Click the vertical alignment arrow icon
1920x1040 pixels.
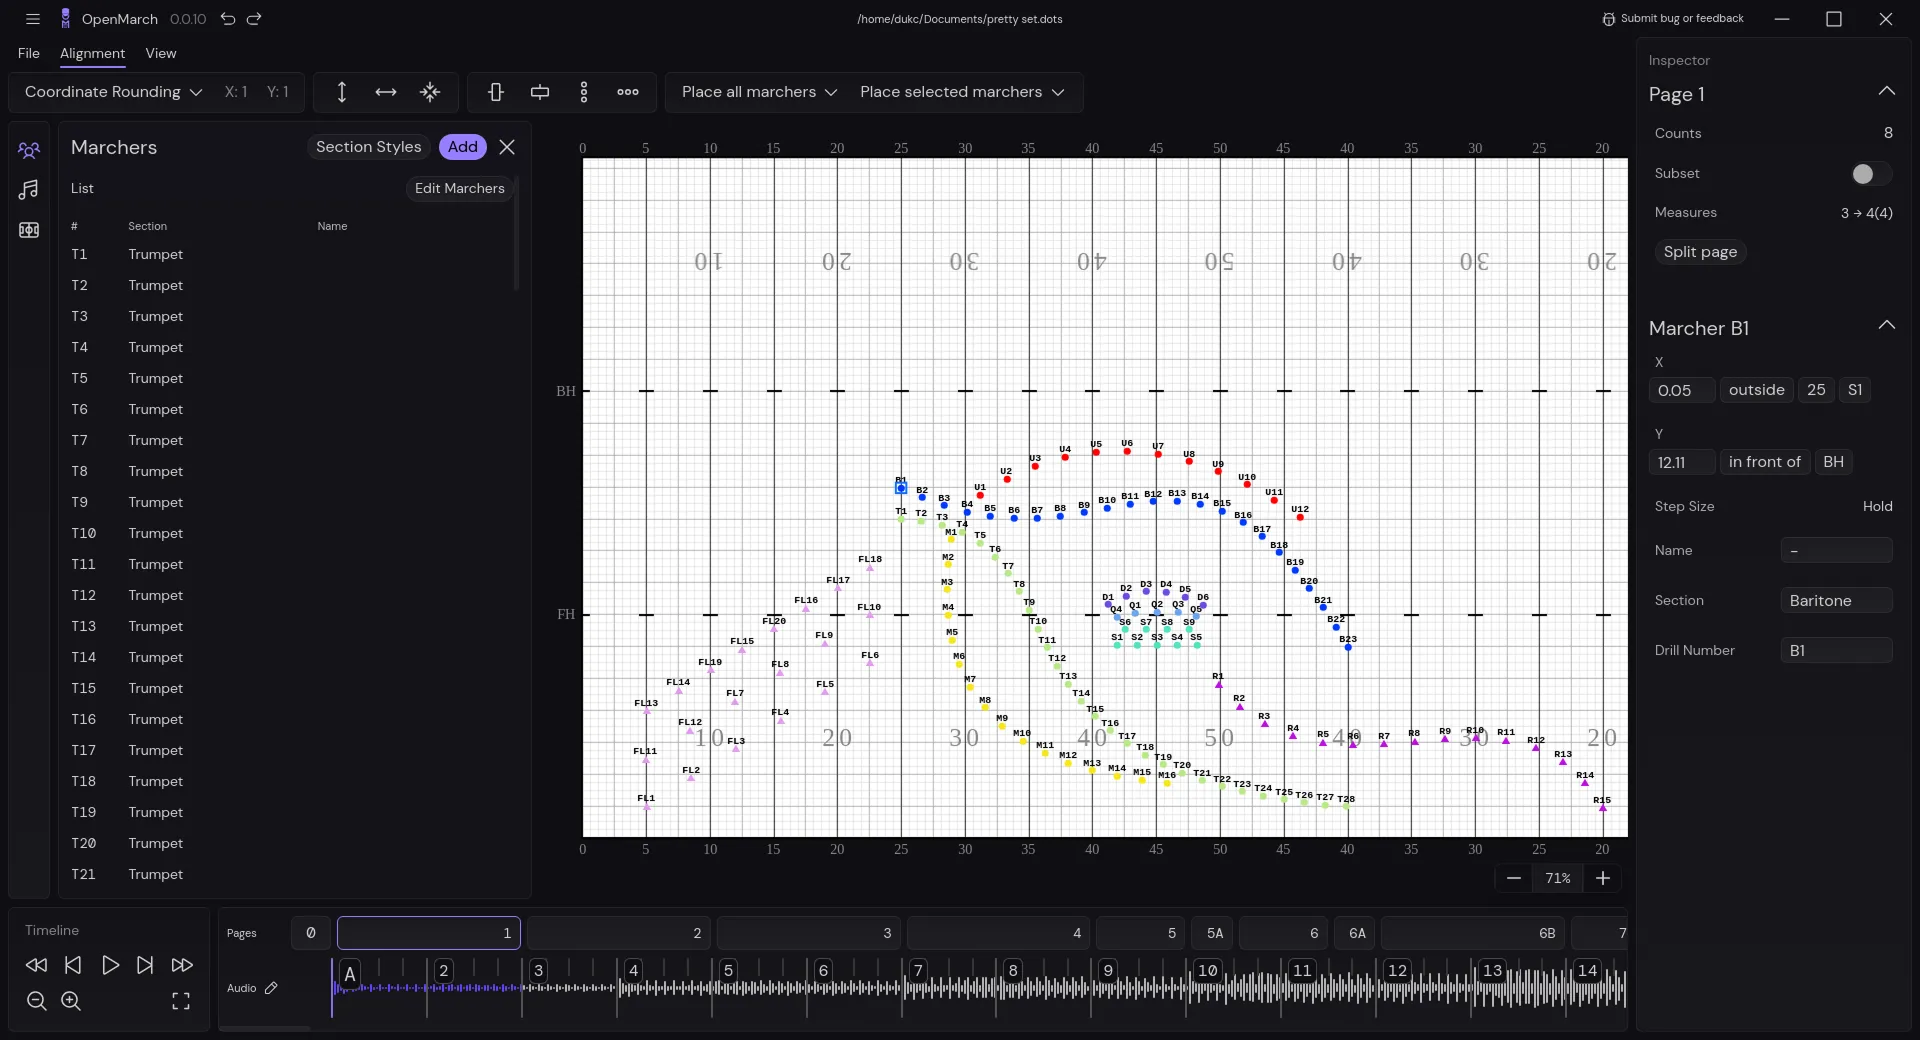(x=342, y=92)
